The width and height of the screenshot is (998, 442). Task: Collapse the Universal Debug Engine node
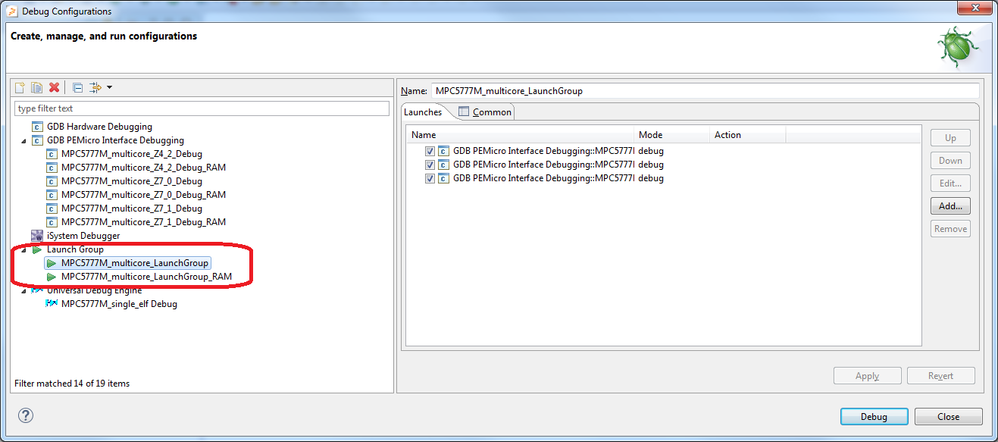point(24,291)
